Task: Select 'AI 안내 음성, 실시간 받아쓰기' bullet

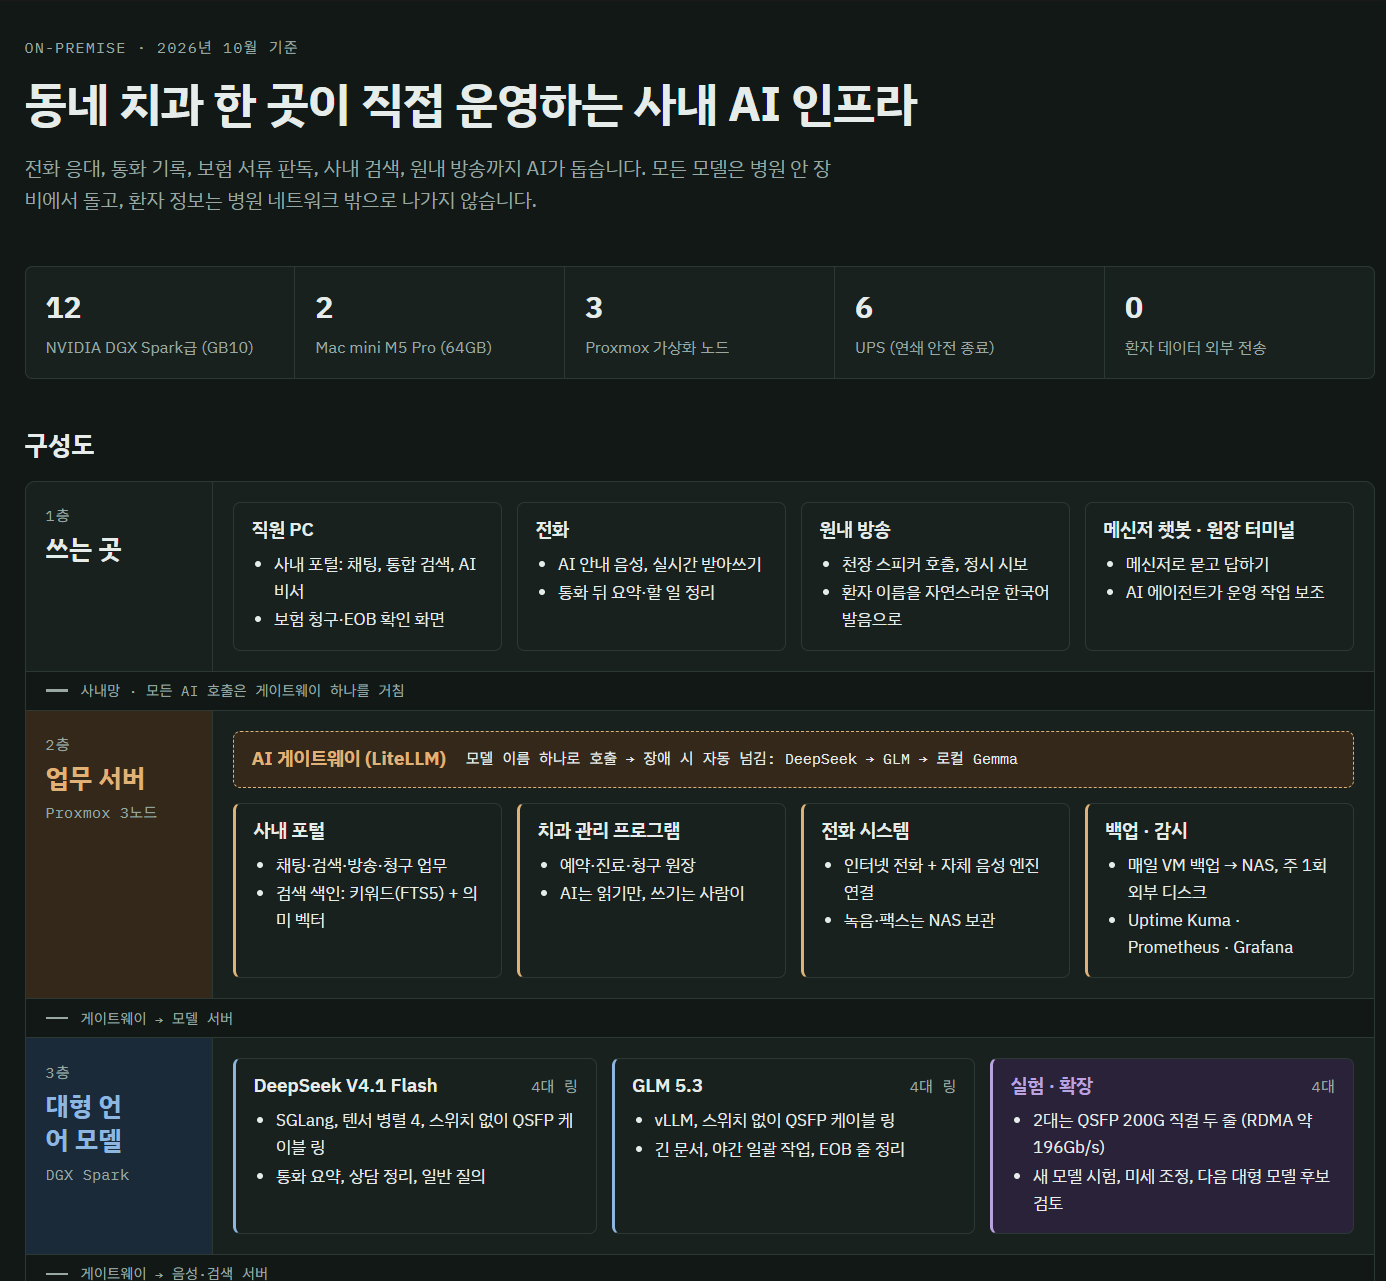Action: [660, 565]
